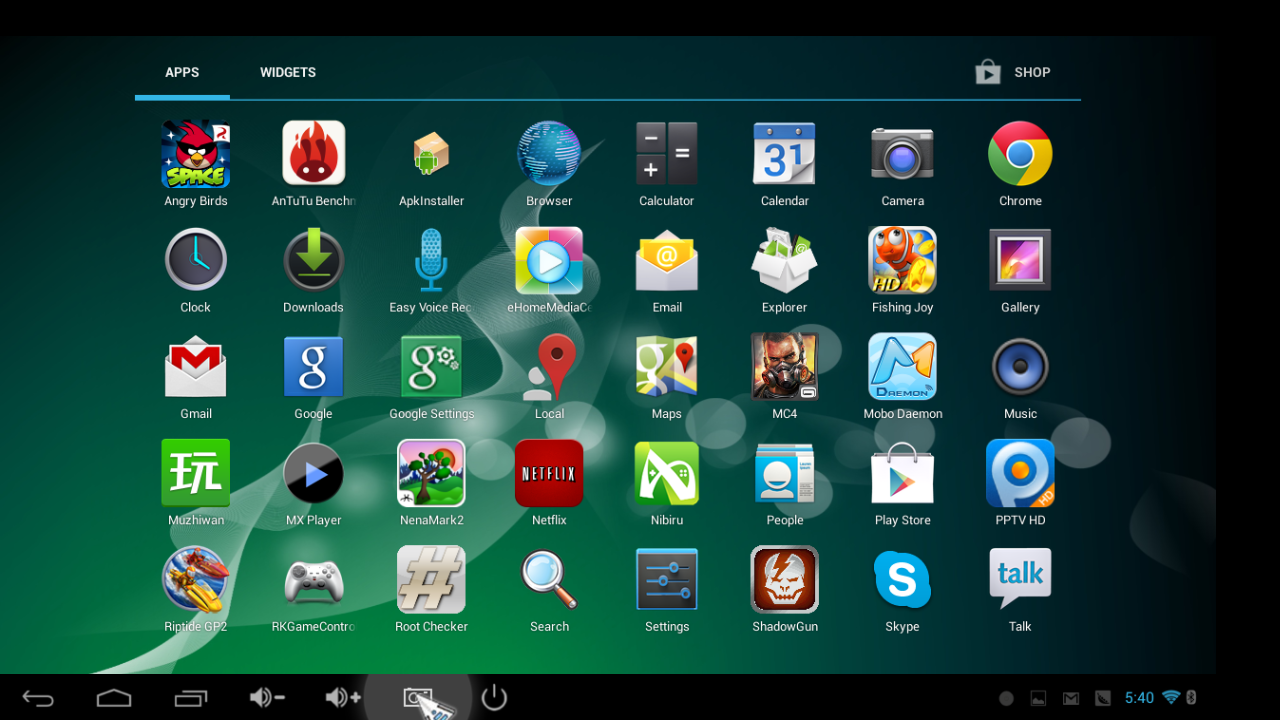Screen dimensions: 1280x720
Task: Open the Calendar app
Action: (x=785, y=154)
